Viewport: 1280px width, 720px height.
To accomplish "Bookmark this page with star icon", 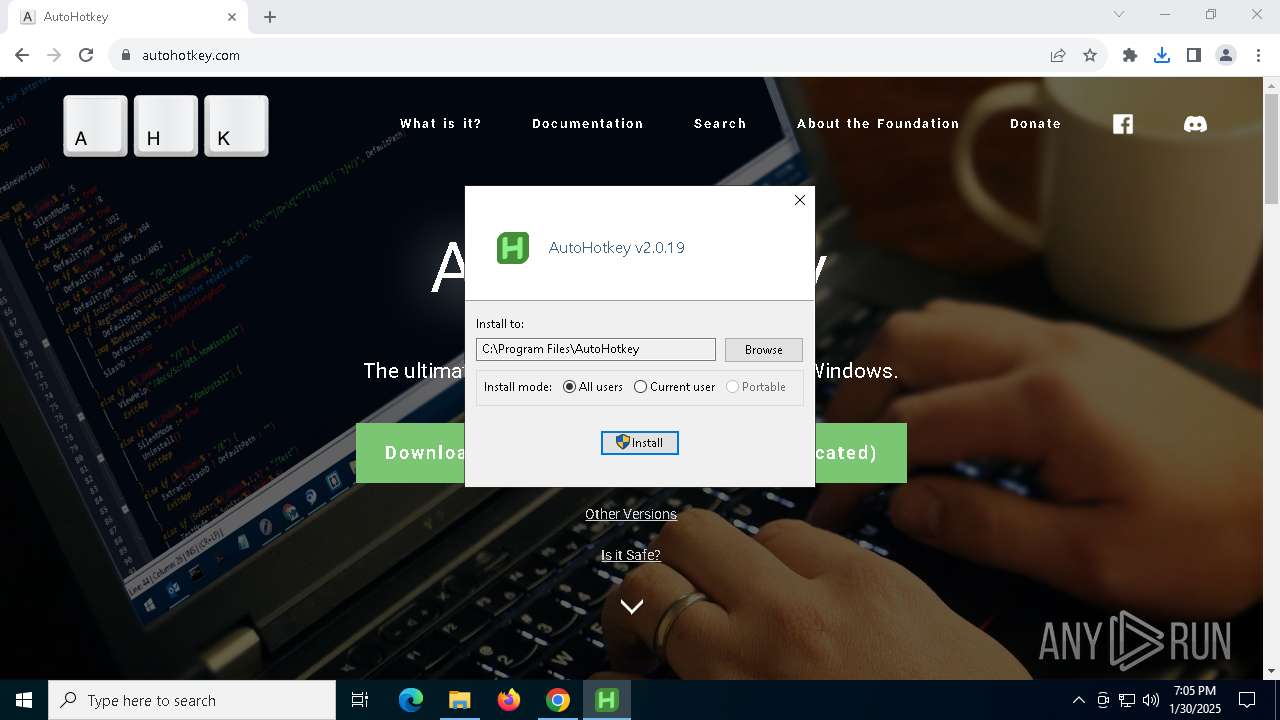I will point(1090,55).
